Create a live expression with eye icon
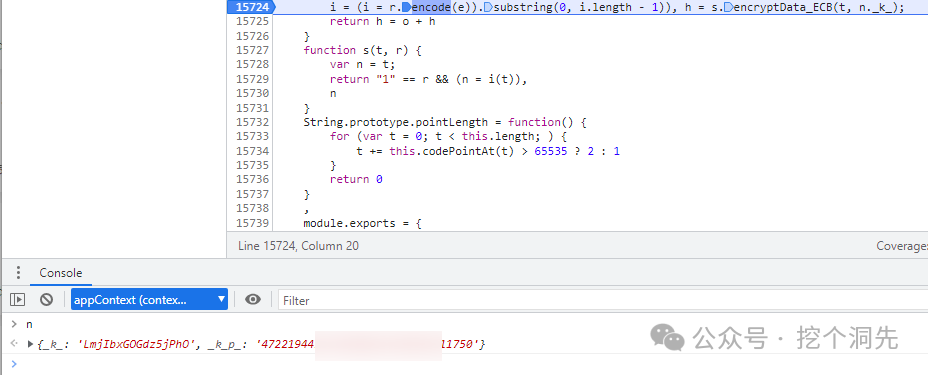Screen dimensions: 928x375 (253, 300)
